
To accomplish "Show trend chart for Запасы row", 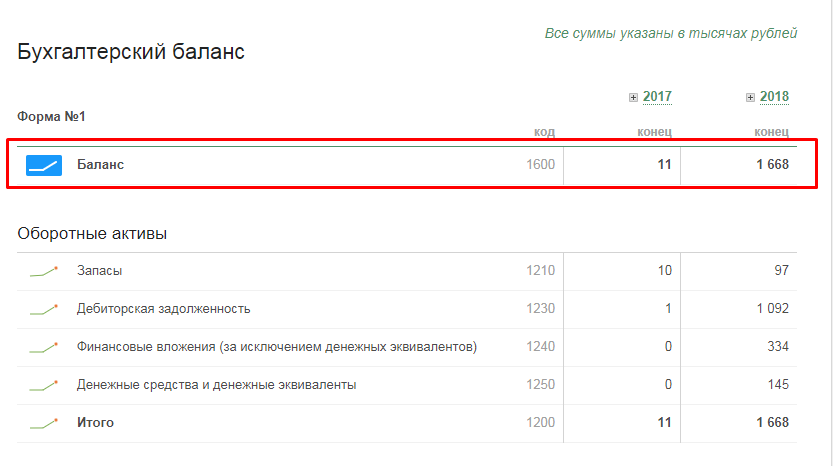I will point(44,271).
